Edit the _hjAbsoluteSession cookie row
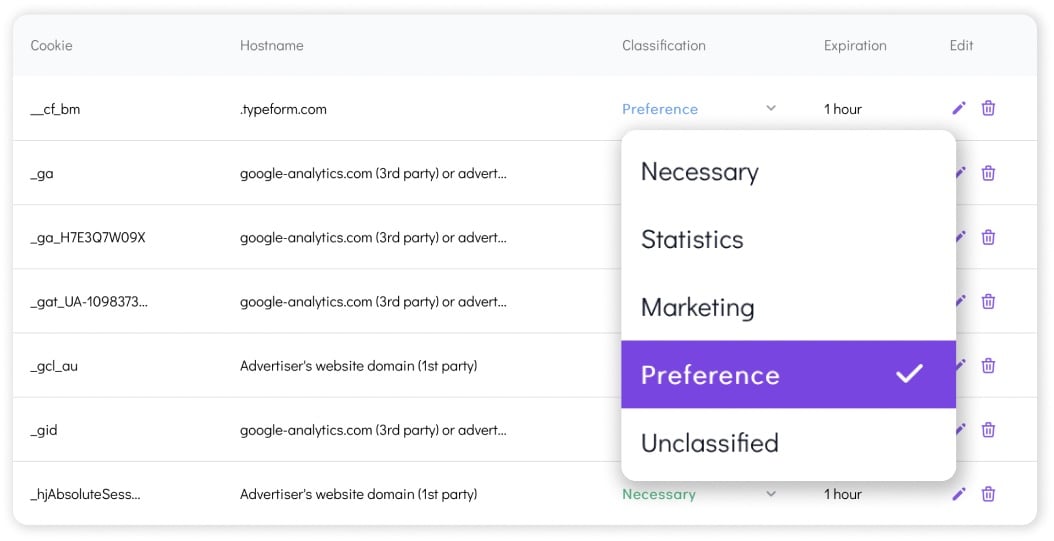Viewport: 1054px width, 541px height. 959,494
